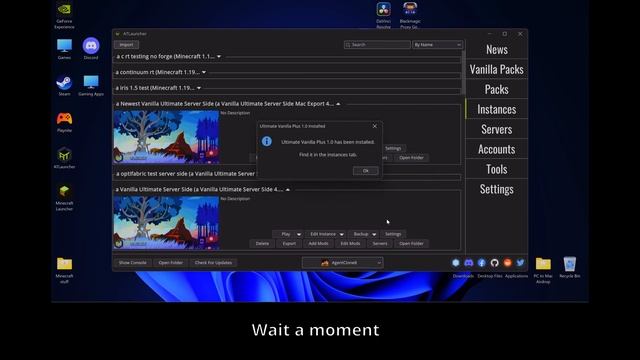Click the Show Console button
The width and height of the screenshot is (640, 360).
point(132,263)
